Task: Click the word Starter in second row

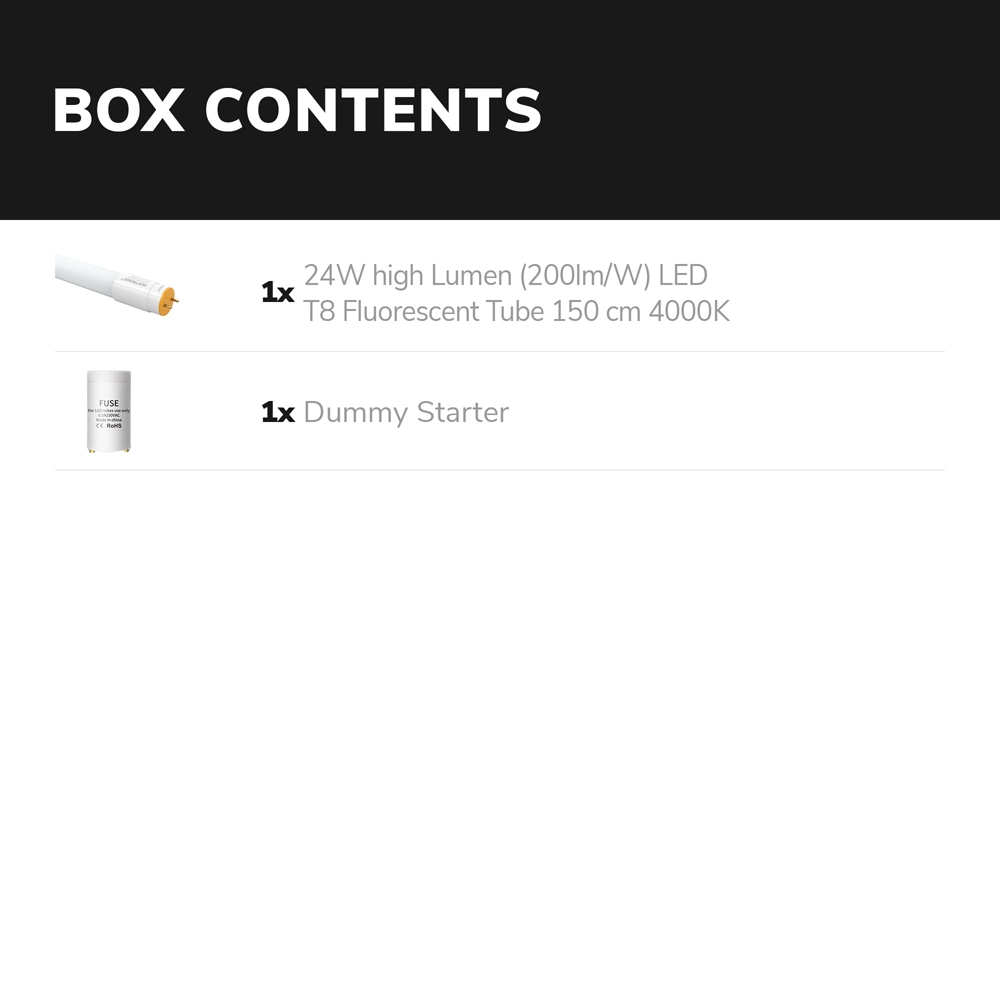Action: click(463, 412)
